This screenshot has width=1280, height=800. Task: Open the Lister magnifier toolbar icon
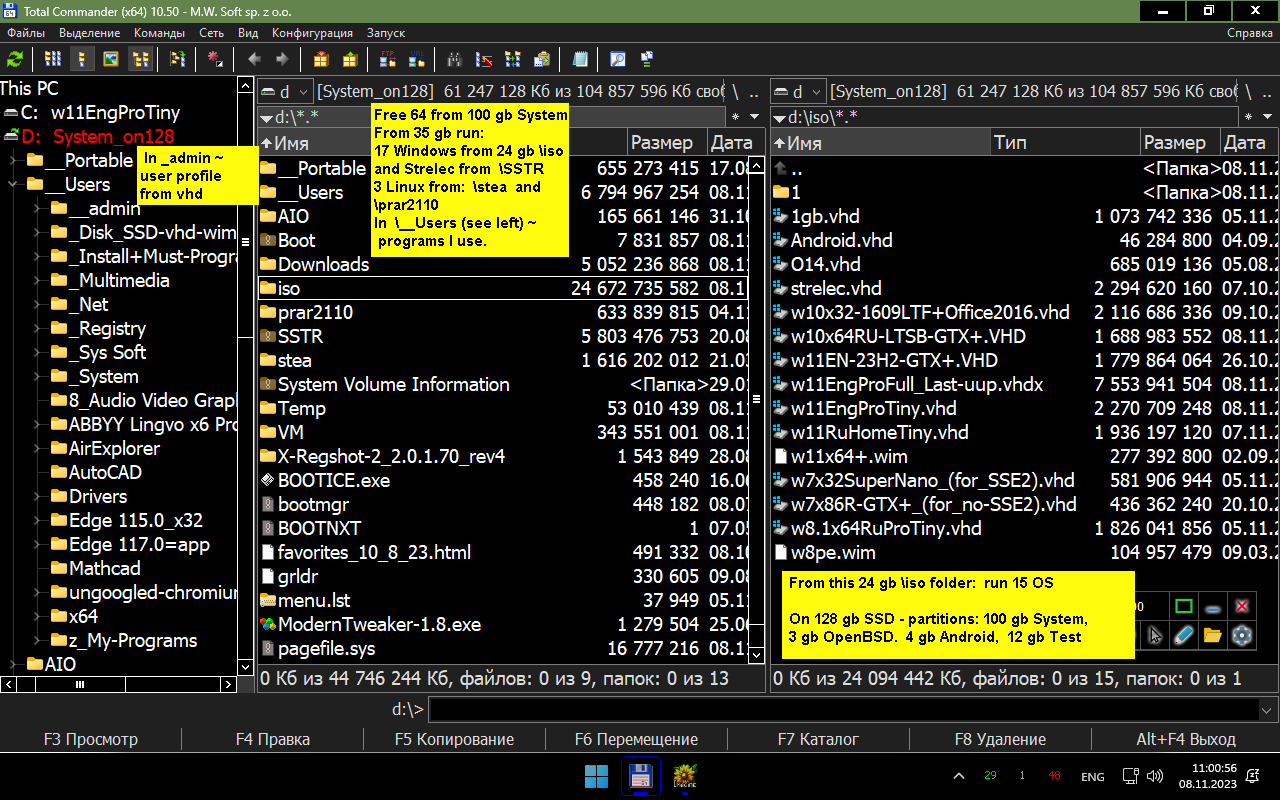(x=618, y=59)
